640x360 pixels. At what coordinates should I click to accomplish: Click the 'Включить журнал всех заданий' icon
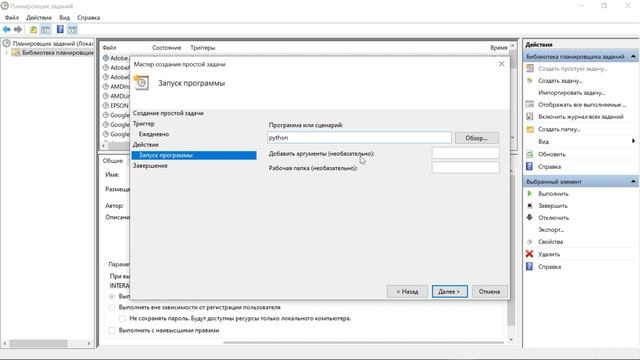530,117
